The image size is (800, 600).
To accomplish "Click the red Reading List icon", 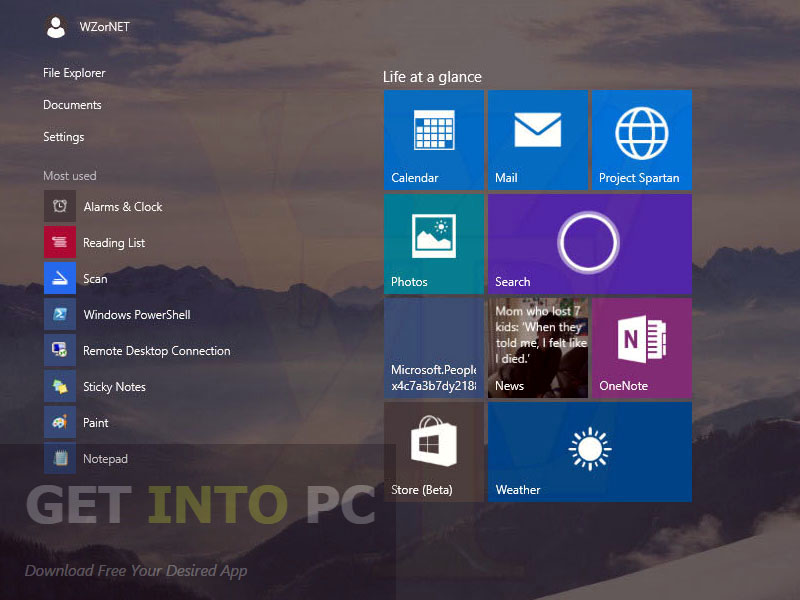I will coord(60,242).
